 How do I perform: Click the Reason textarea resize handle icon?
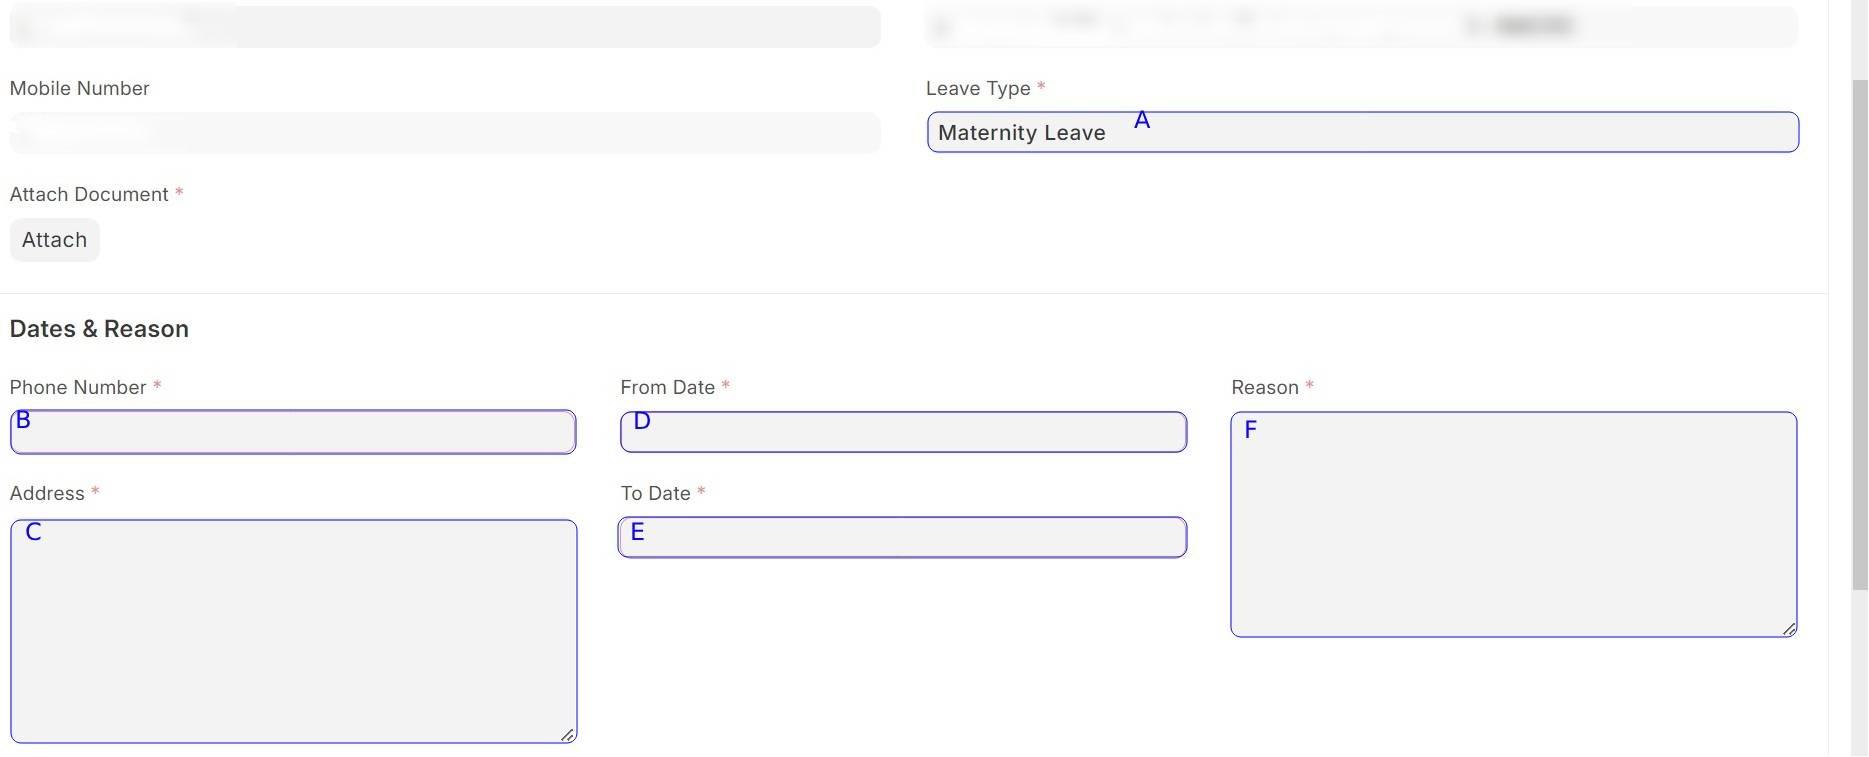click(x=1789, y=629)
